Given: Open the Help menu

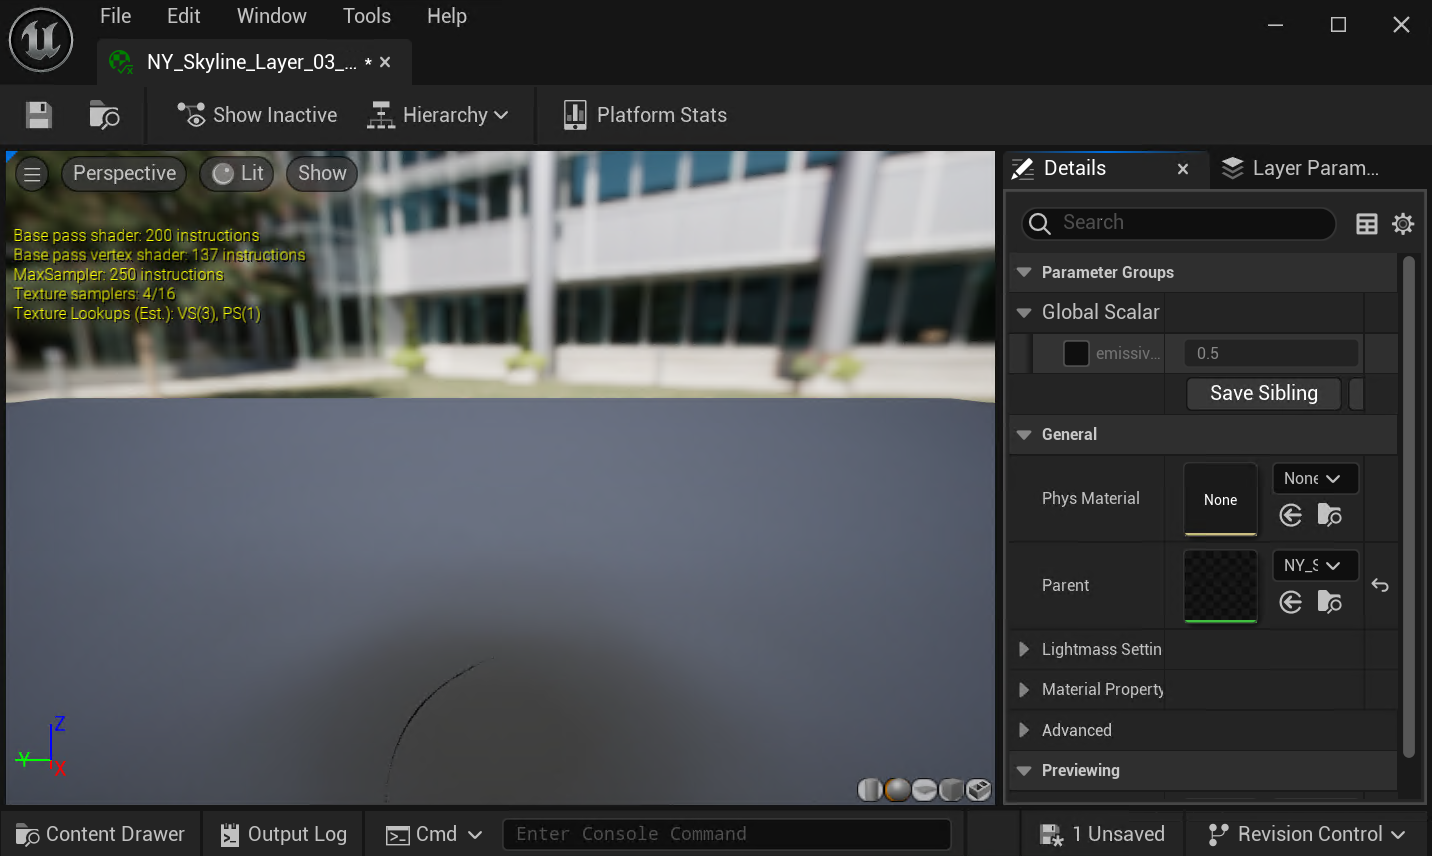Looking at the screenshot, I should [447, 16].
